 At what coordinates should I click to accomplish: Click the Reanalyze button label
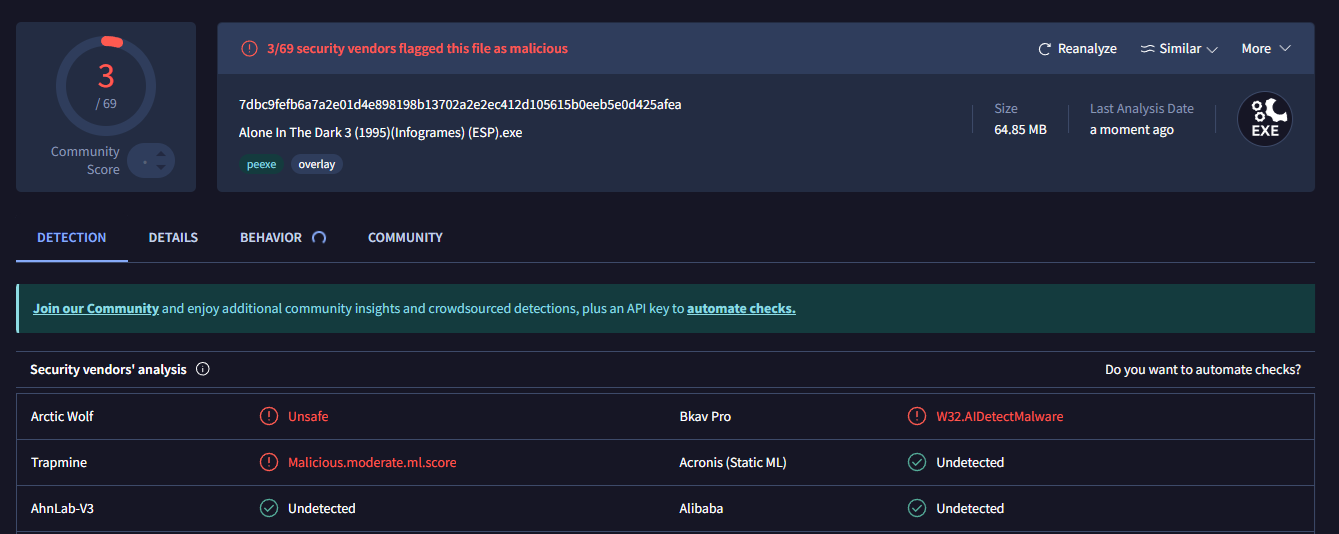pyautogui.click(x=1087, y=49)
